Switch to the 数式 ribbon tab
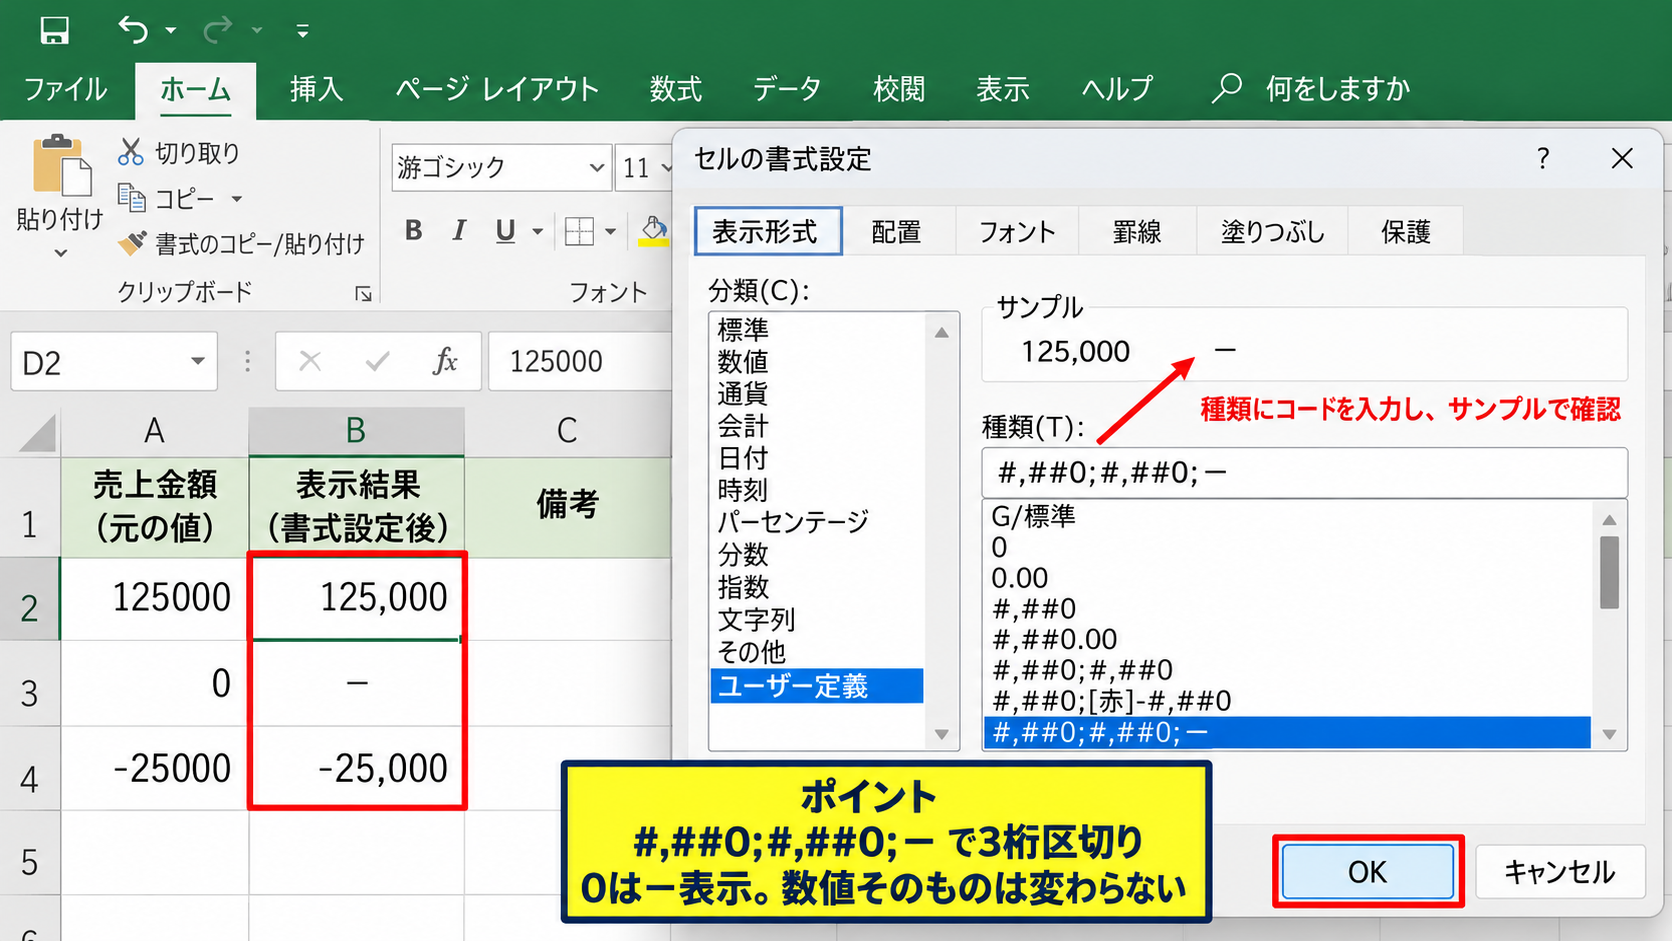This screenshot has height=941, width=1672. tap(675, 89)
